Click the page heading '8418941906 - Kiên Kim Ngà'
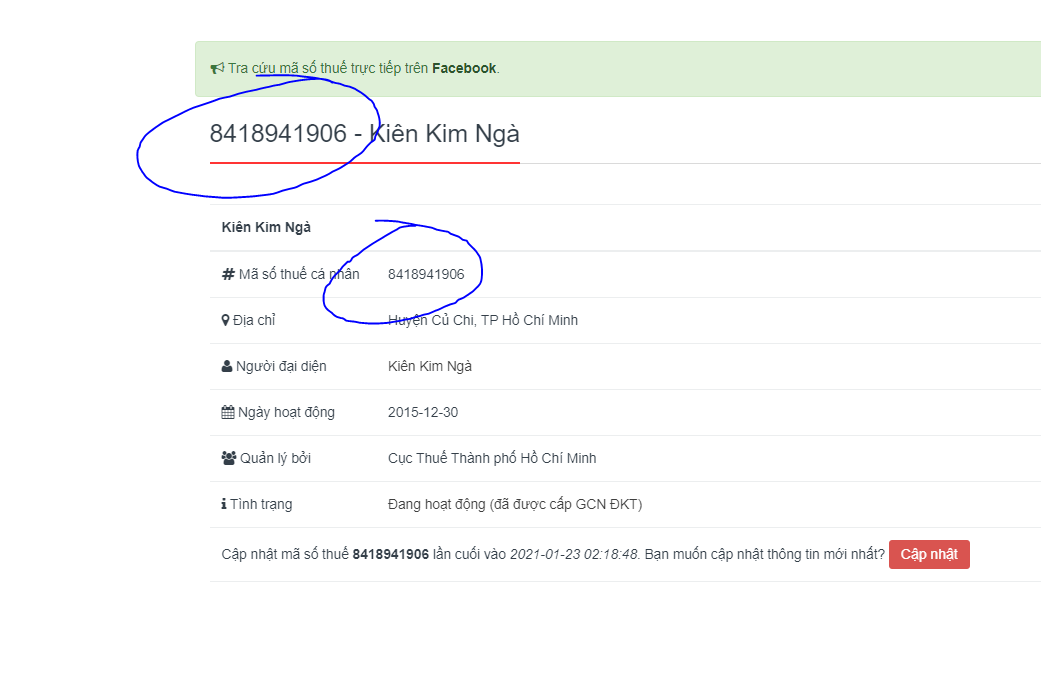Screen dimensions: 1041x686 click(x=364, y=134)
